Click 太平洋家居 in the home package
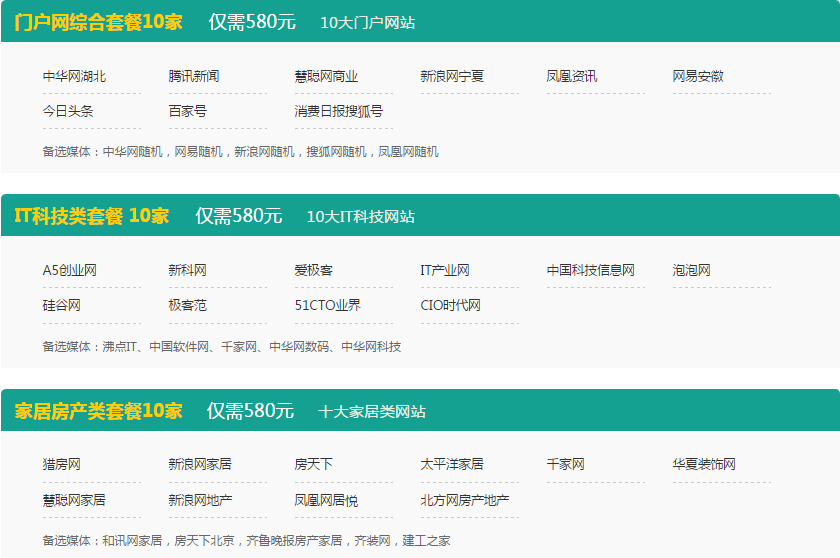 point(452,464)
